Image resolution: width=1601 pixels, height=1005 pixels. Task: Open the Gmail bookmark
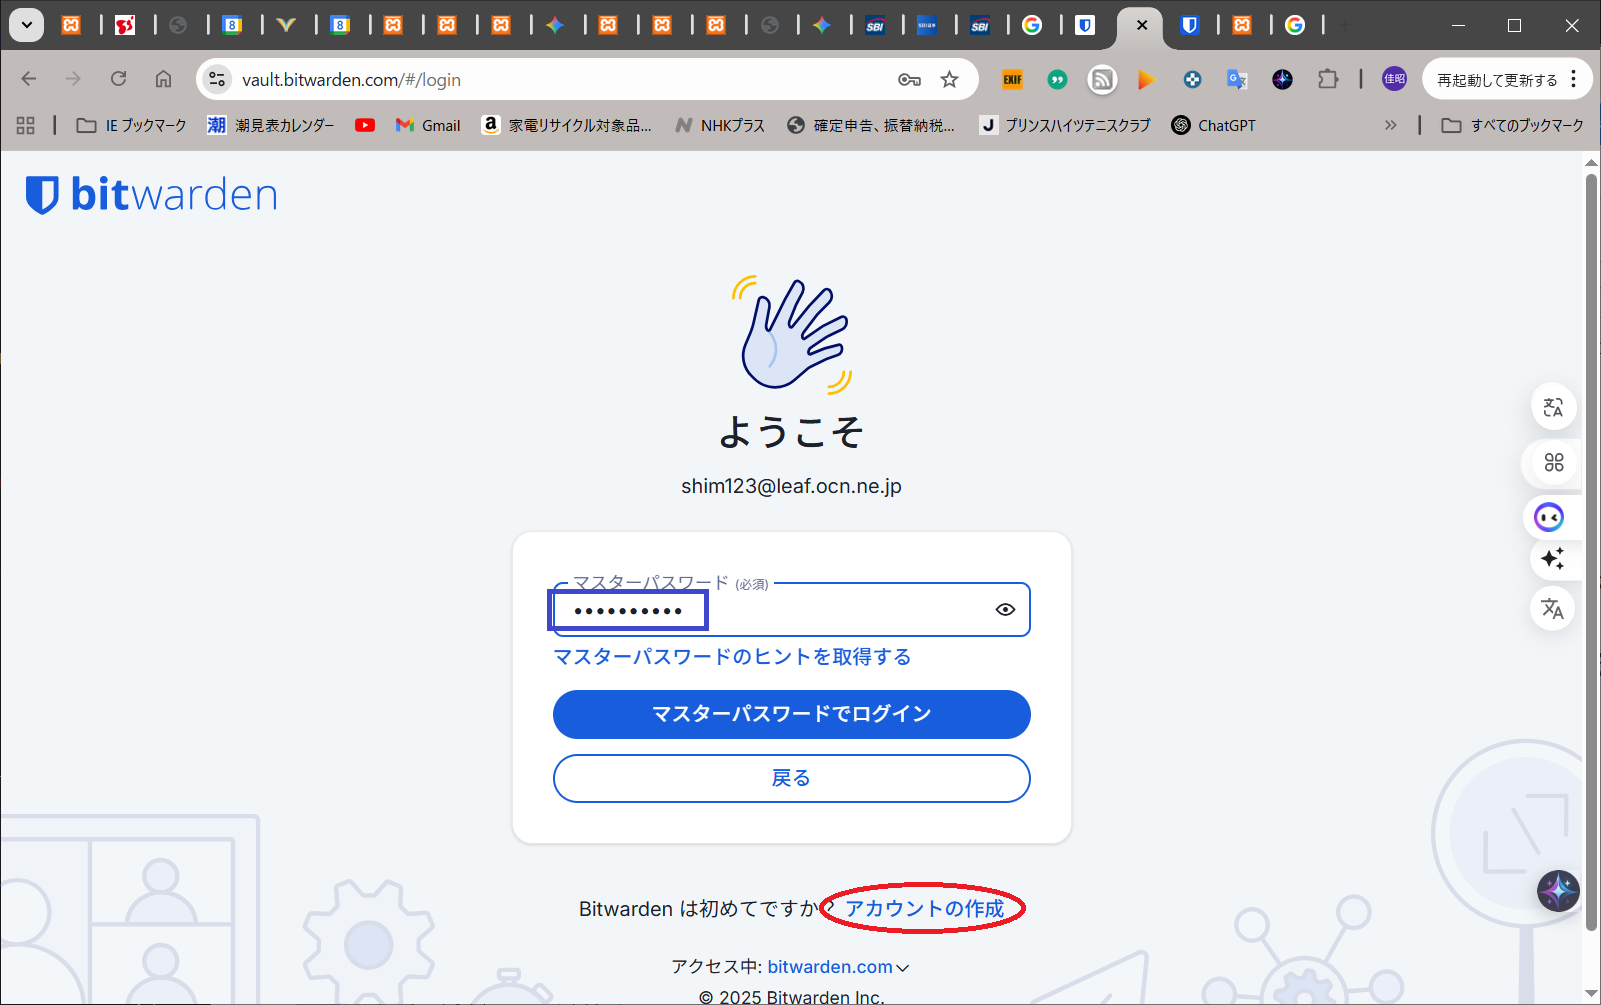(x=428, y=125)
